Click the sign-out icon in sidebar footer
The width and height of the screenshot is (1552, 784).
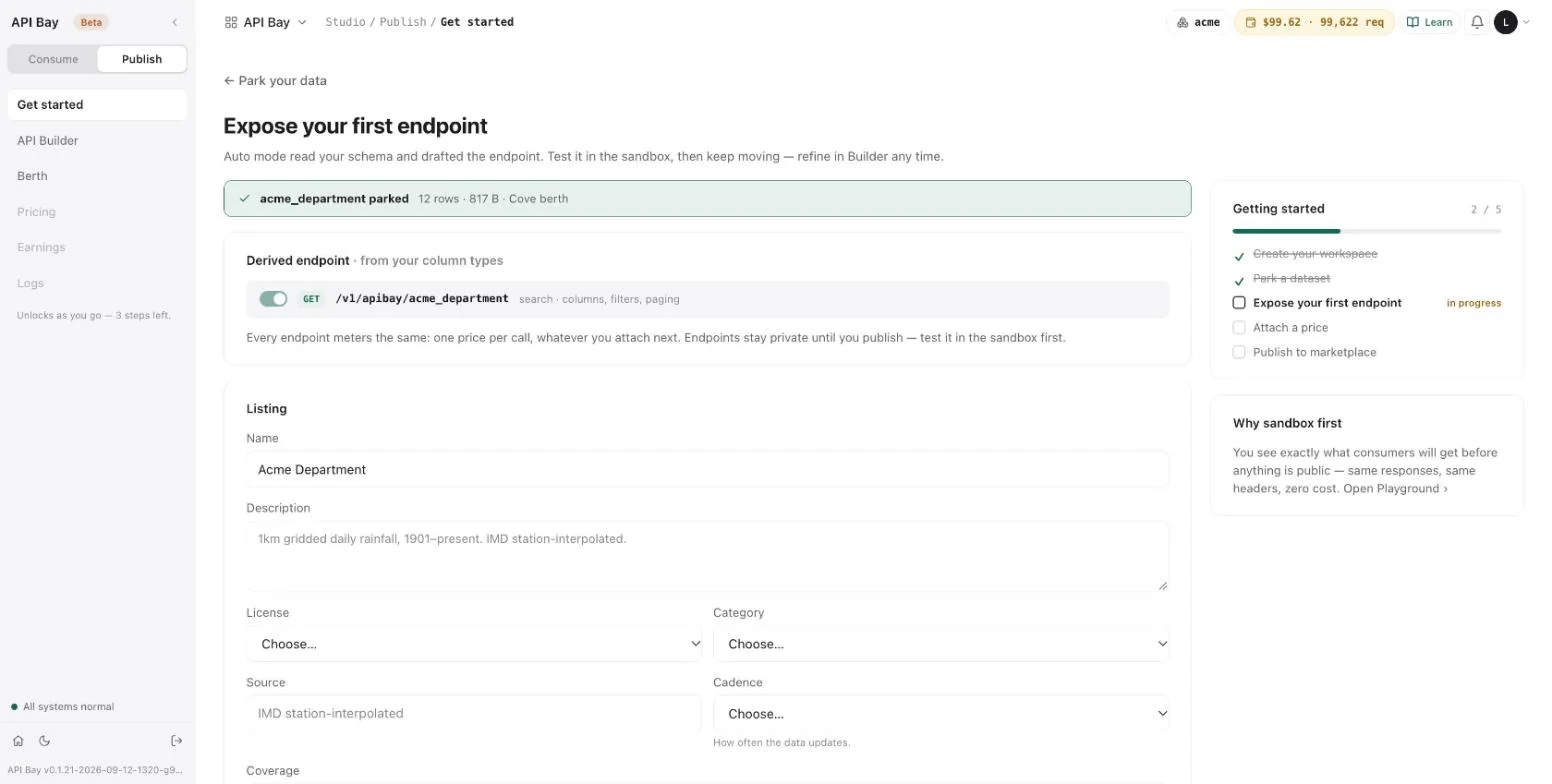click(177, 741)
